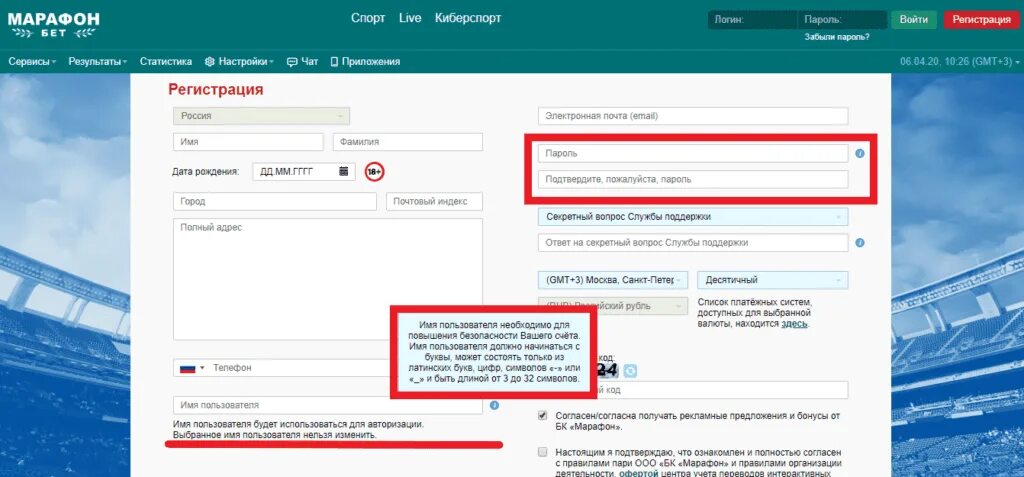Image resolution: width=1024 pixels, height=477 pixels.
Task: Refresh the captcha code image
Action: click(x=630, y=370)
